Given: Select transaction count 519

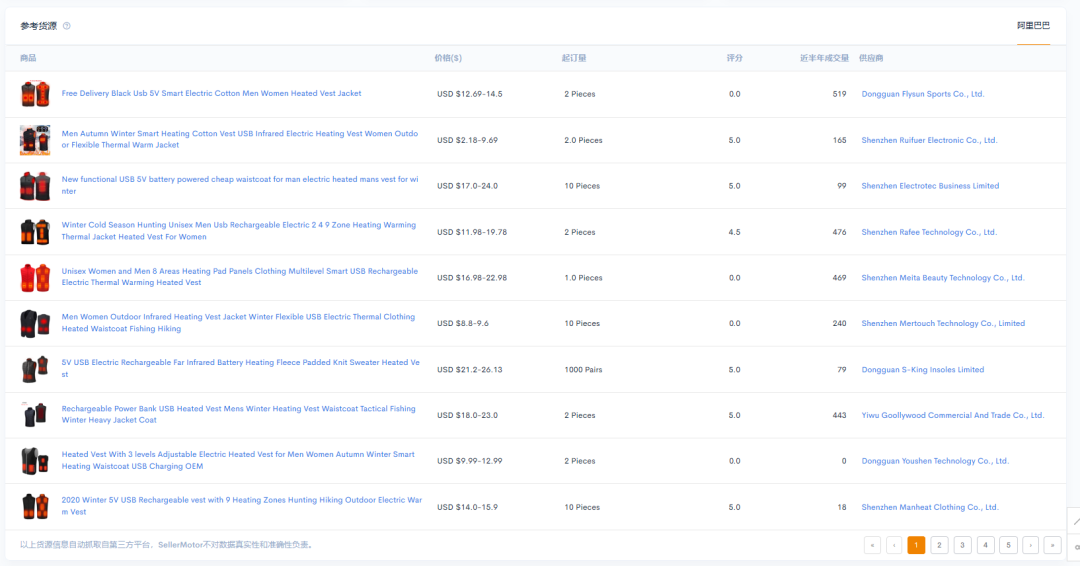Looking at the screenshot, I should coord(839,94).
